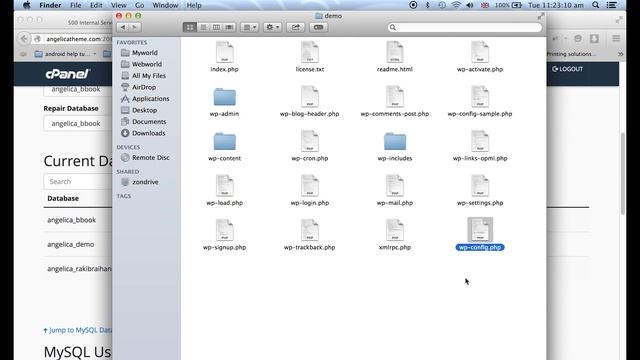Open Notification Center in menu bar

point(611,5)
